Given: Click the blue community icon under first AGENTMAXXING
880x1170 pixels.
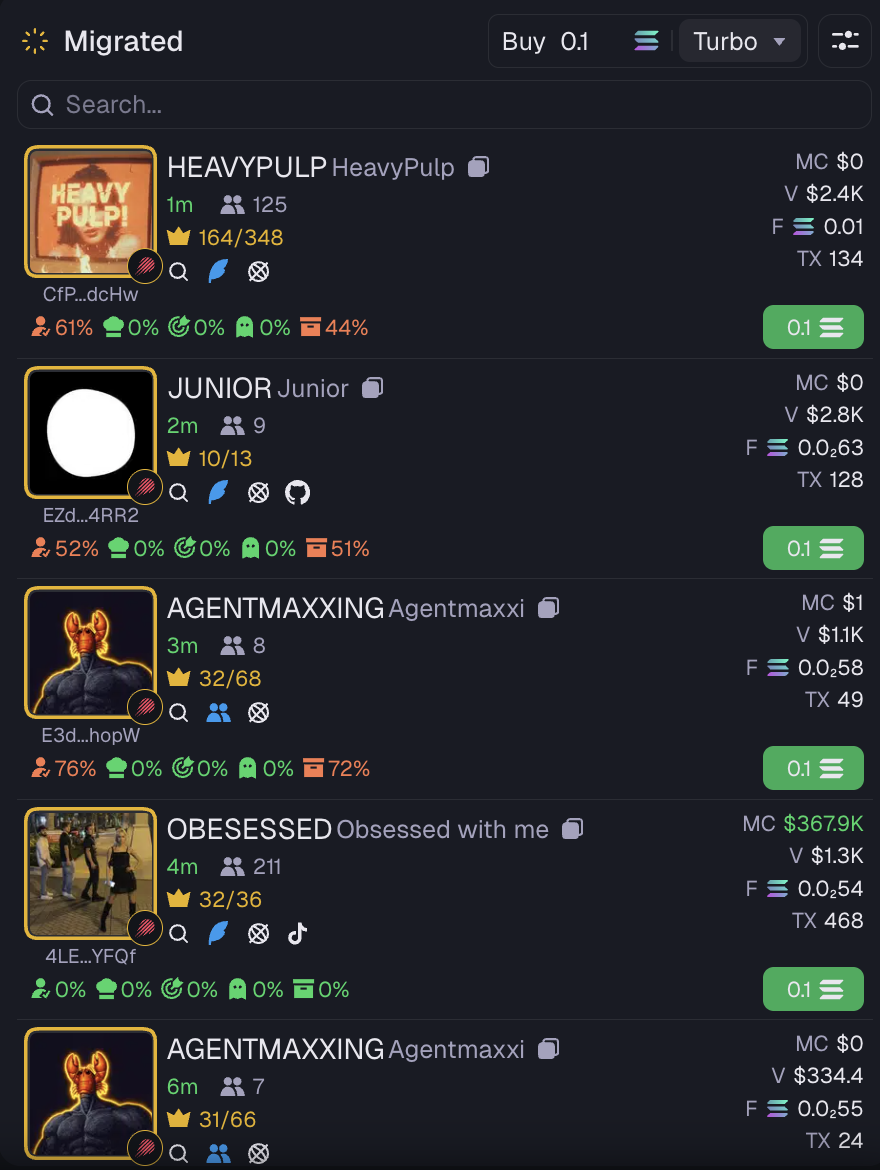Looking at the screenshot, I should point(218,713).
